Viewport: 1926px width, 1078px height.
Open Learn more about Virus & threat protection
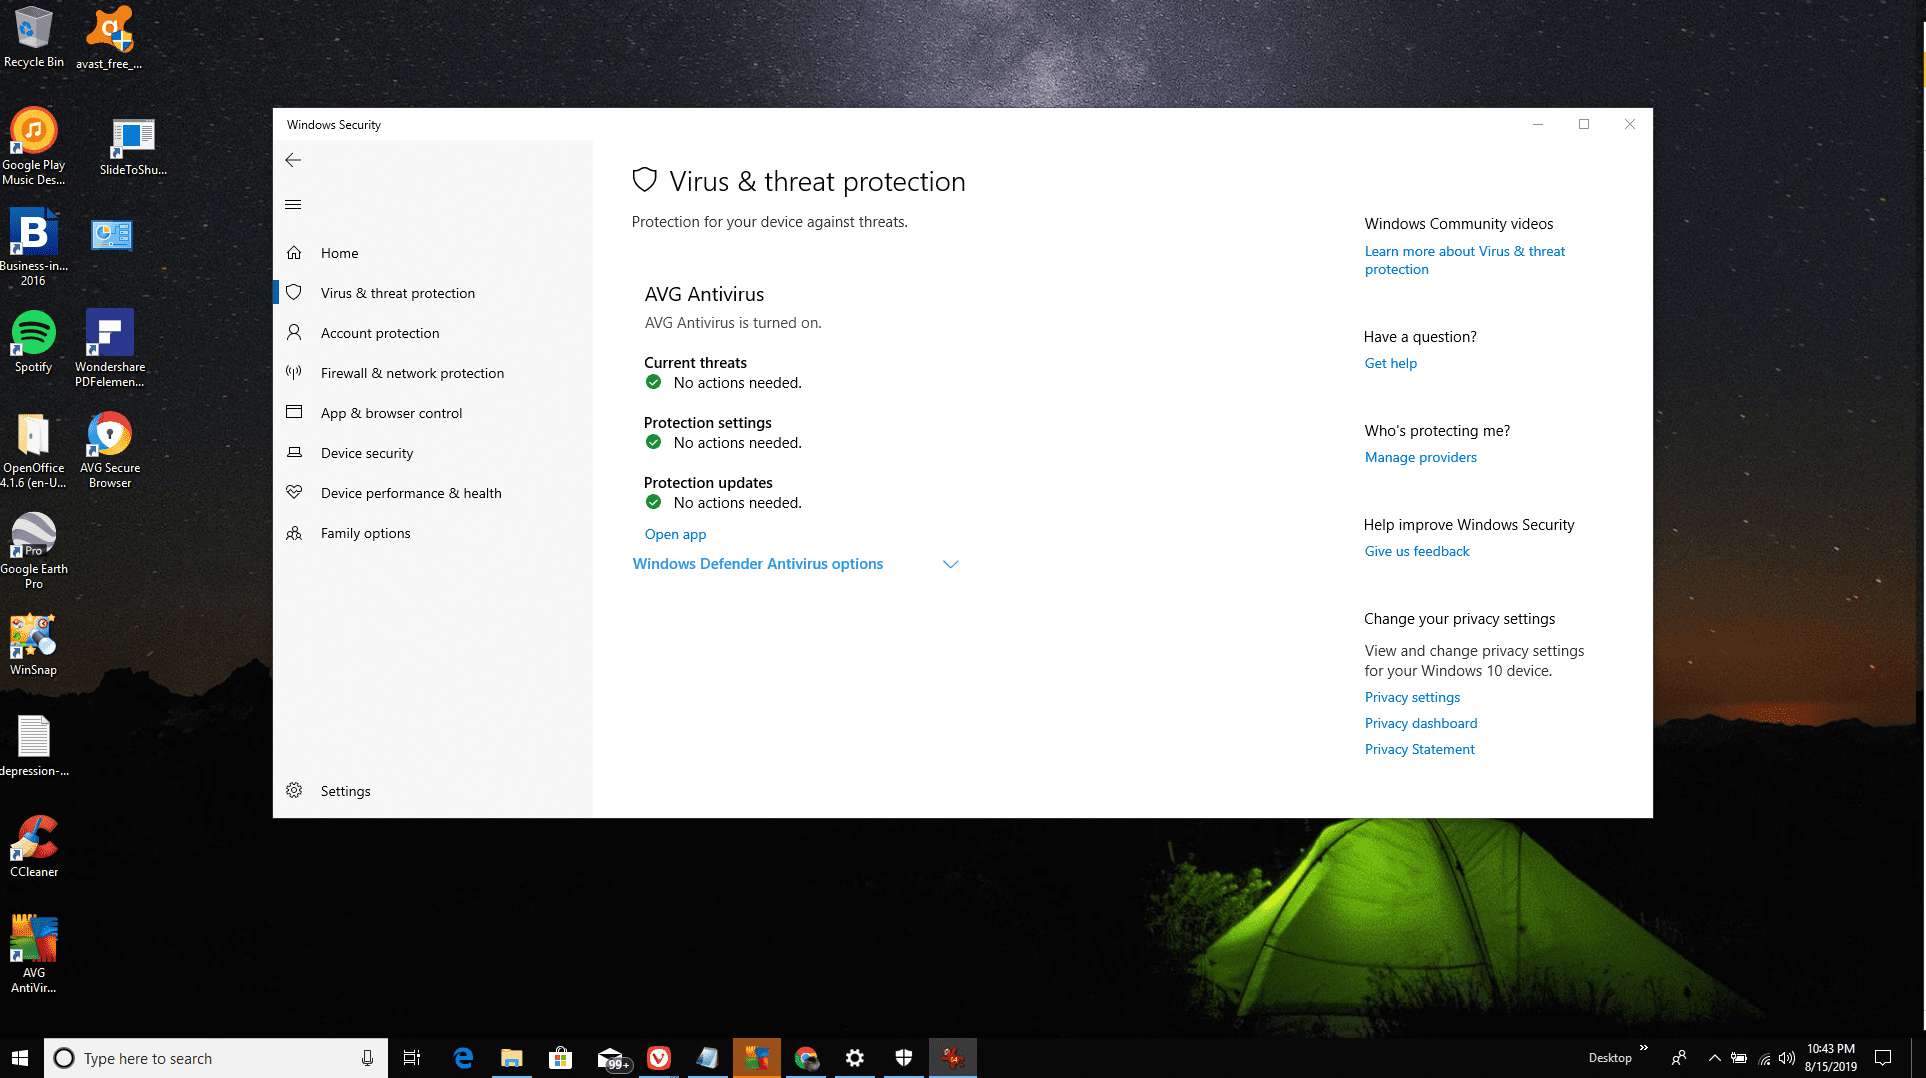(x=1464, y=260)
